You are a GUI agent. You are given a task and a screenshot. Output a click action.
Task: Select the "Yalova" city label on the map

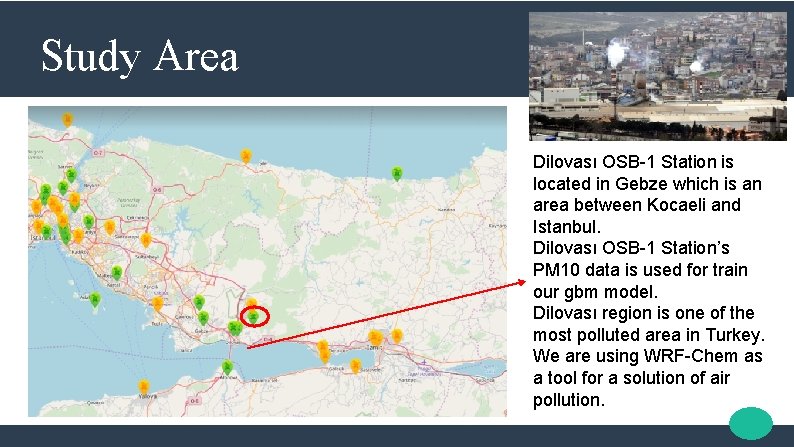point(147,397)
